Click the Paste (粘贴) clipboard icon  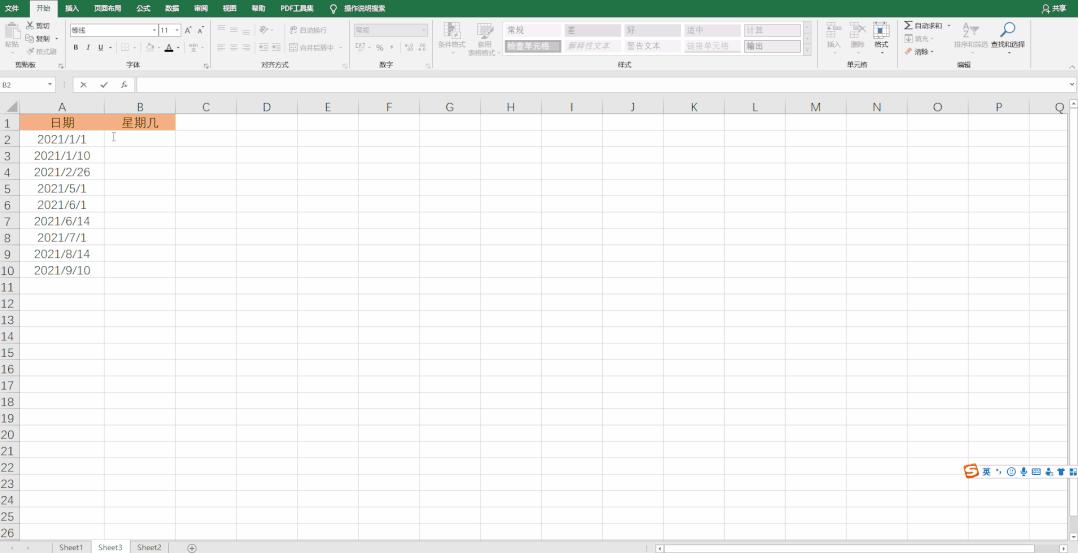click(x=12, y=32)
